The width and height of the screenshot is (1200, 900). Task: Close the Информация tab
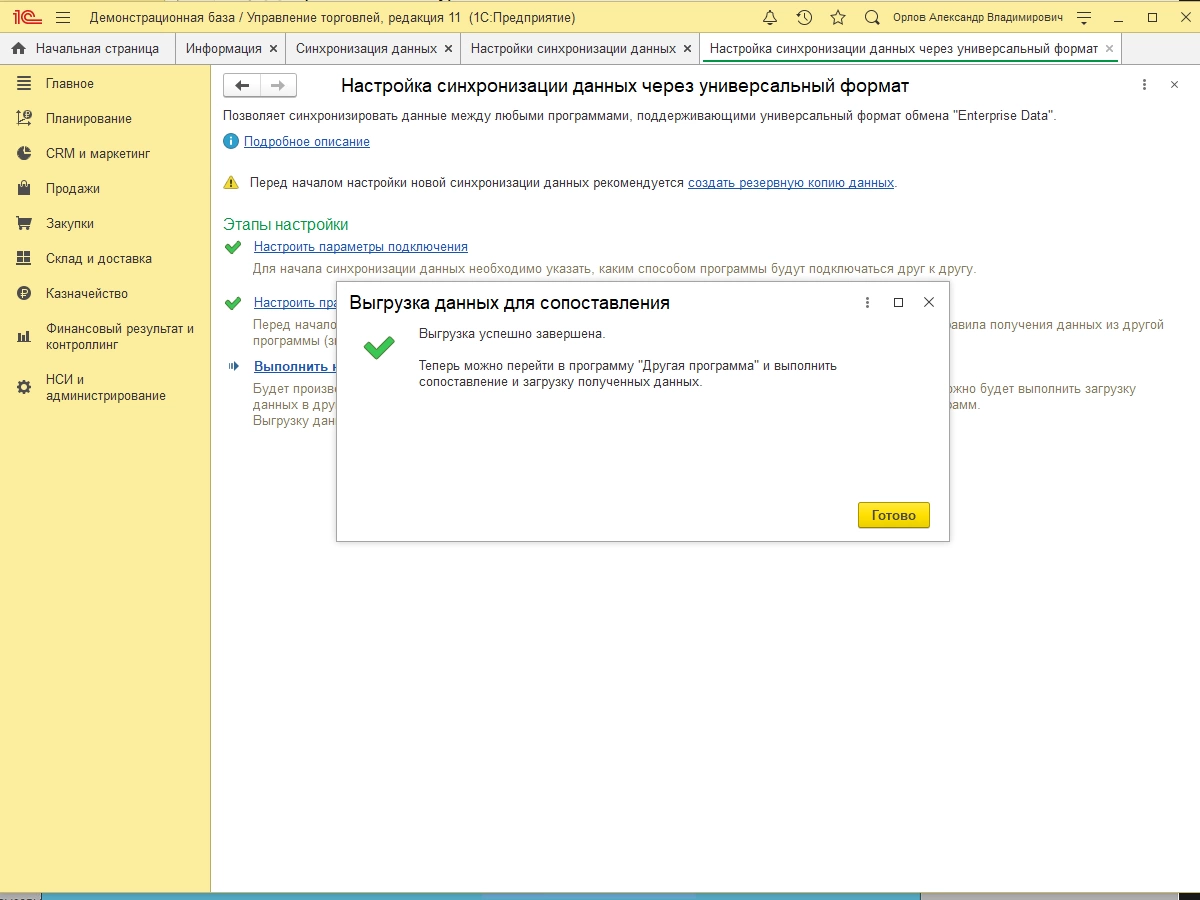[x=273, y=48]
